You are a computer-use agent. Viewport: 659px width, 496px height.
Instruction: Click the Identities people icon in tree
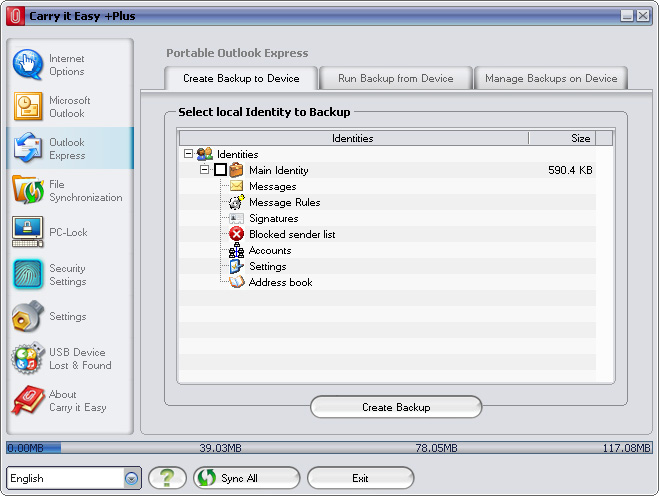pyautogui.click(x=205, y=154)
